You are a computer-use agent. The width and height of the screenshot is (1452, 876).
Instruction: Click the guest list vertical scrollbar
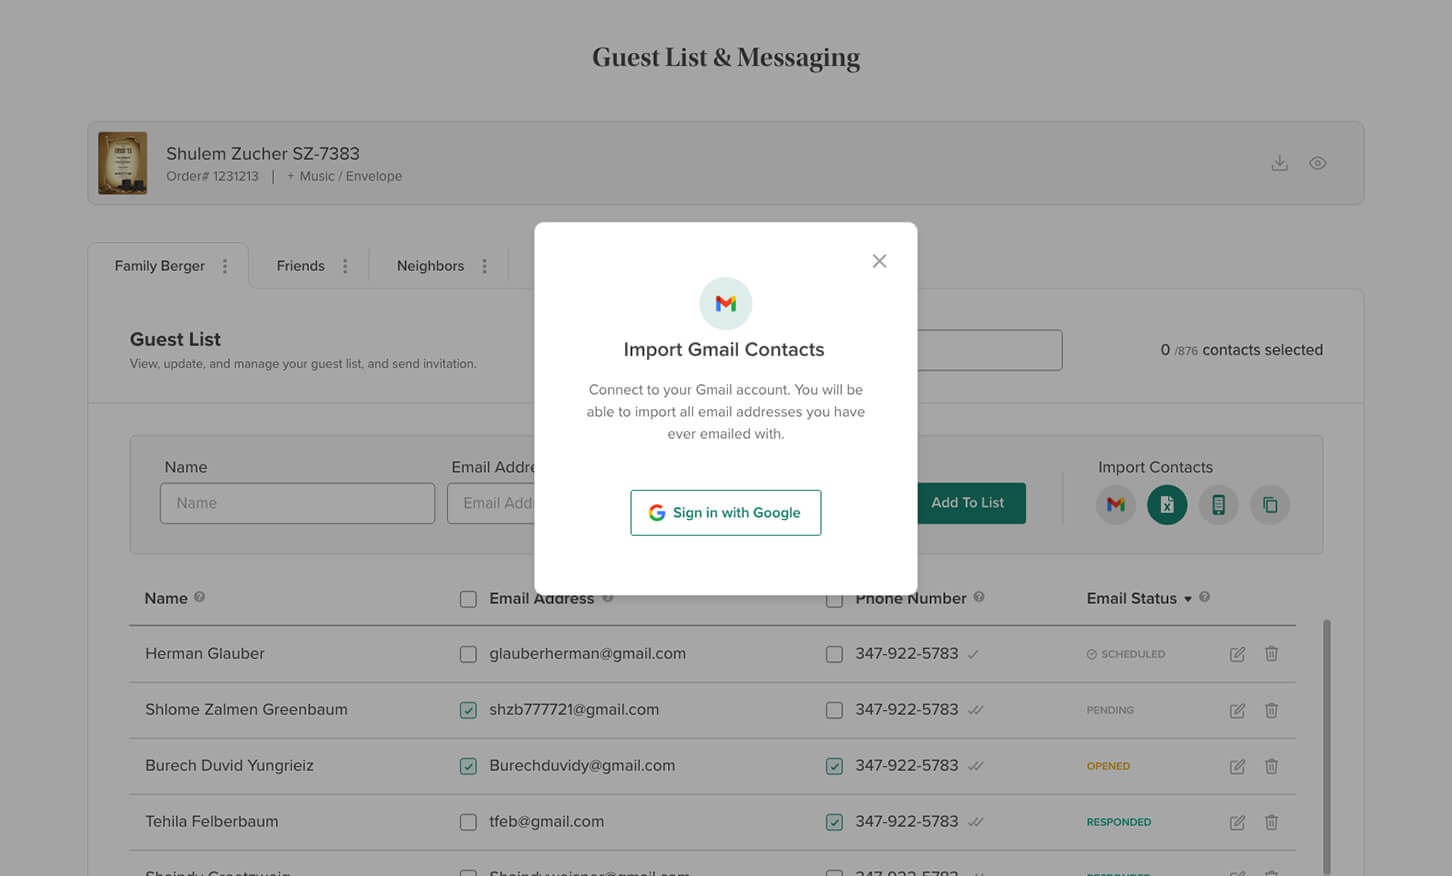point(1327,747)
